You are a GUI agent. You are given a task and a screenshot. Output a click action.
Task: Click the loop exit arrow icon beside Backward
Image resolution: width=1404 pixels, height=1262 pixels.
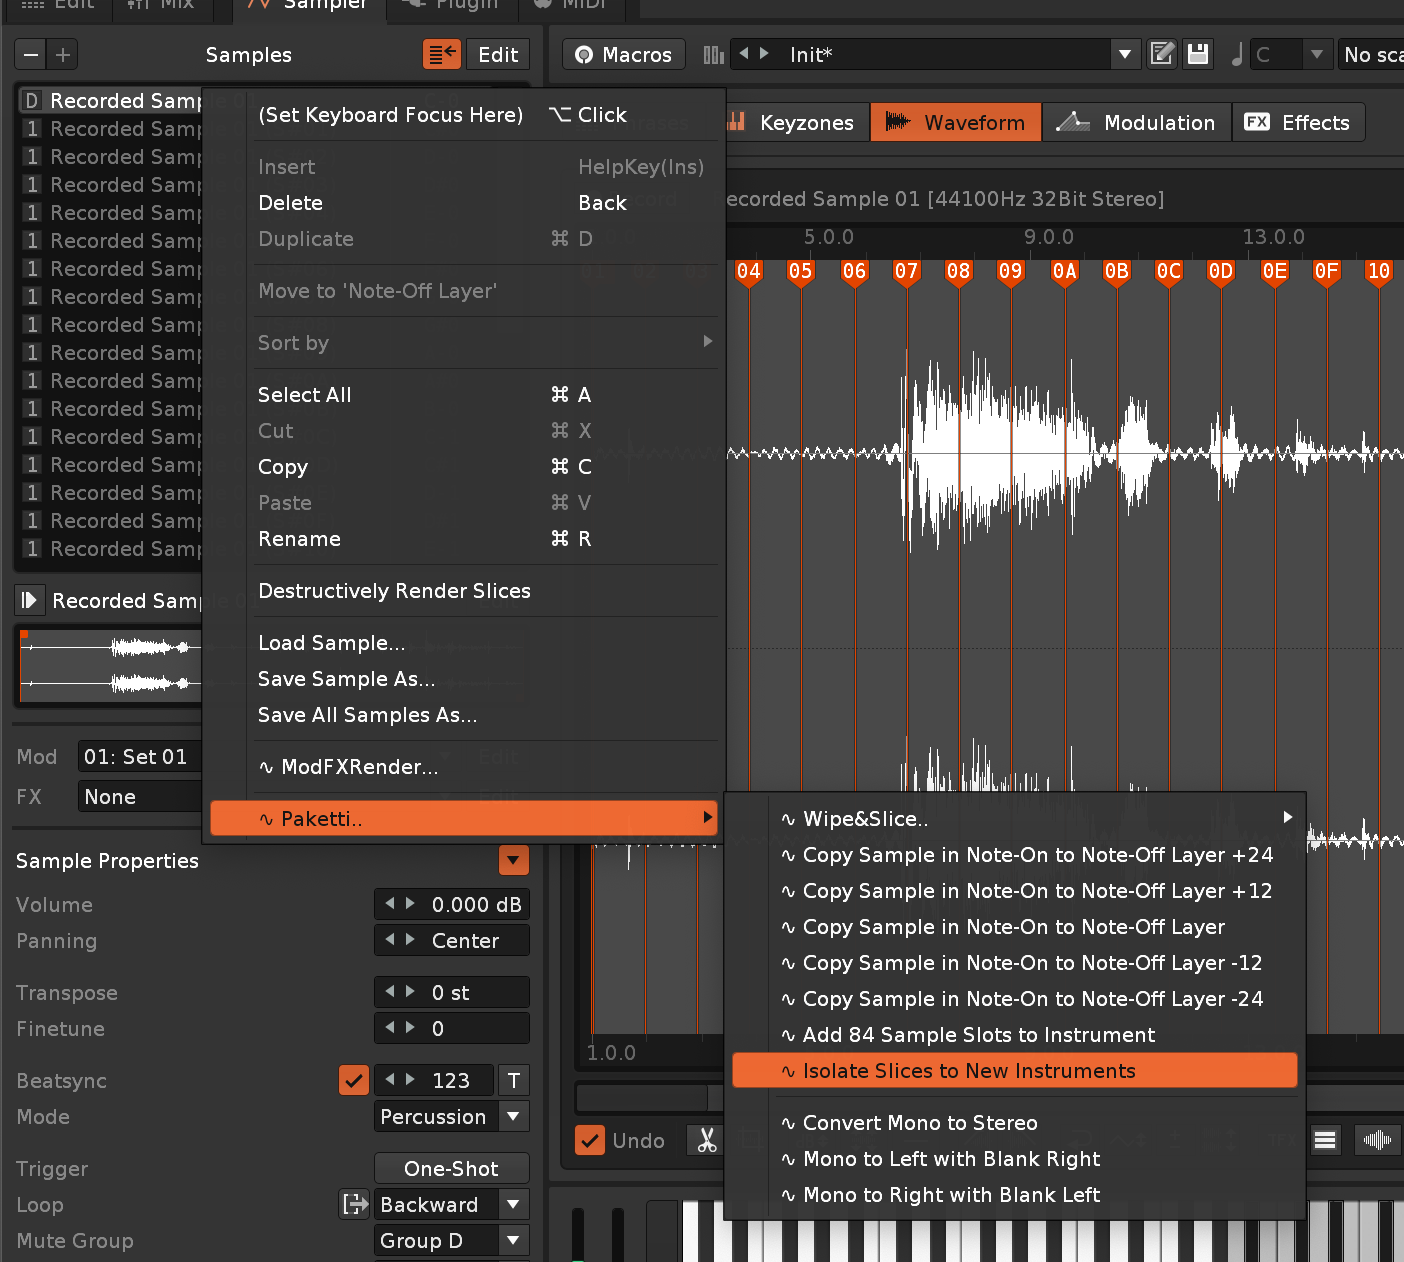354,1204
